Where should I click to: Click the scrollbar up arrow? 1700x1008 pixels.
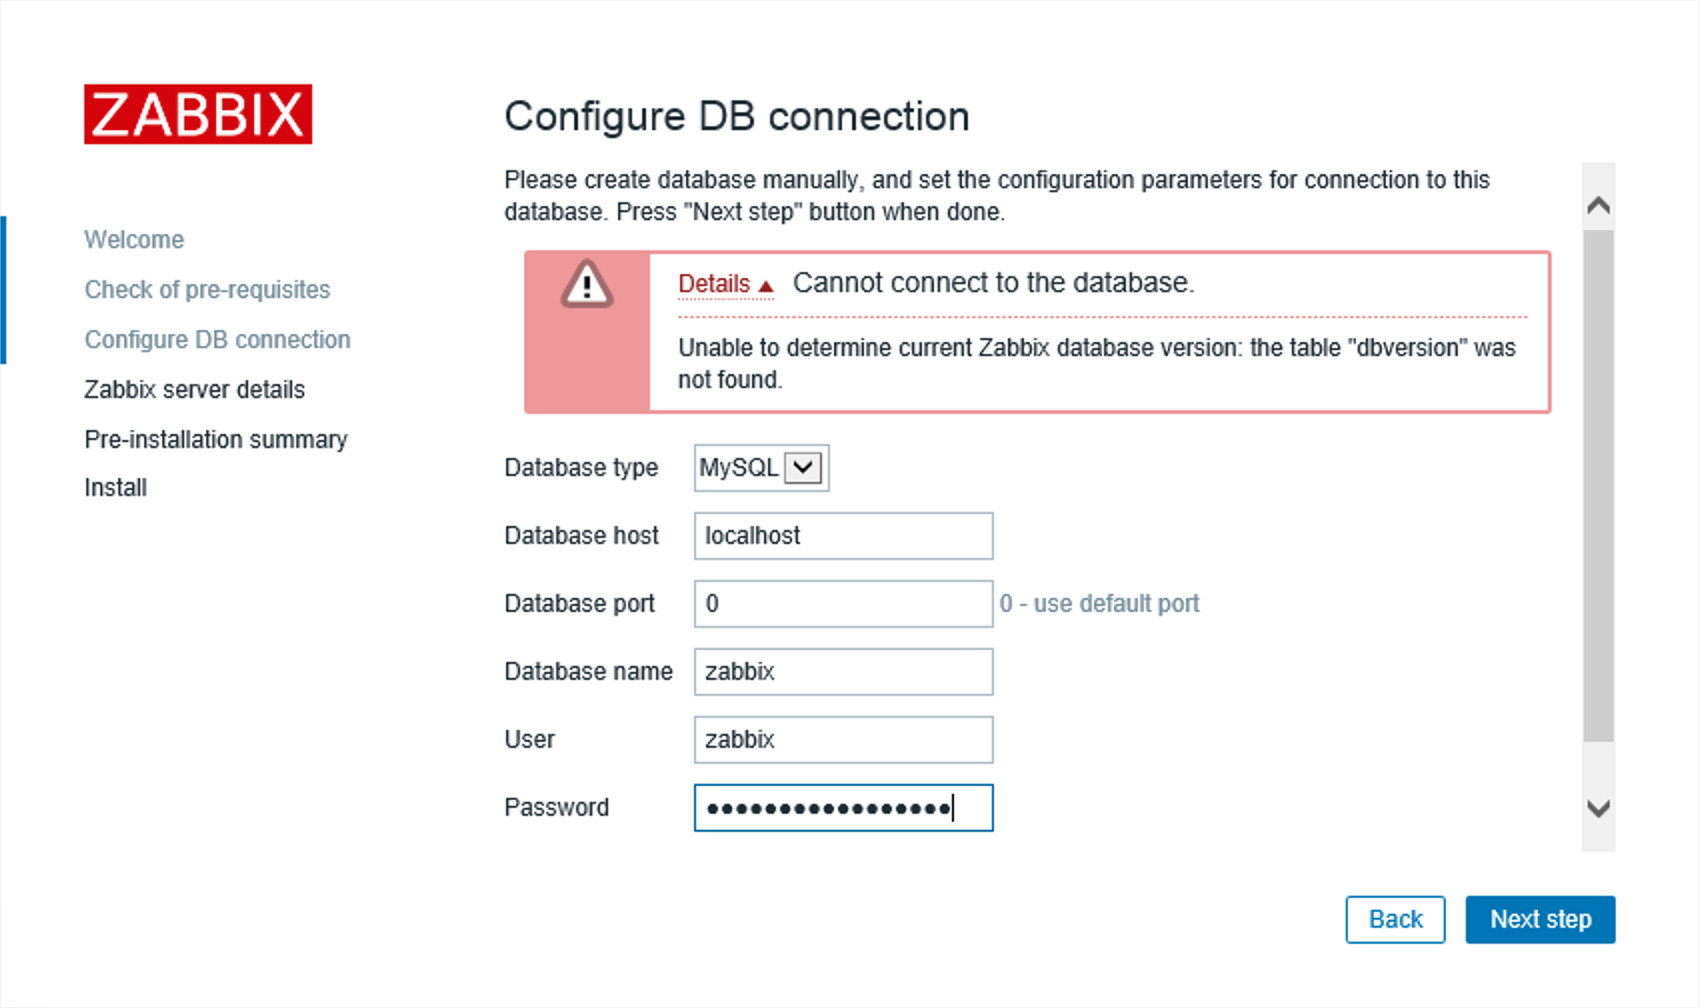[x=1598, y=202]
